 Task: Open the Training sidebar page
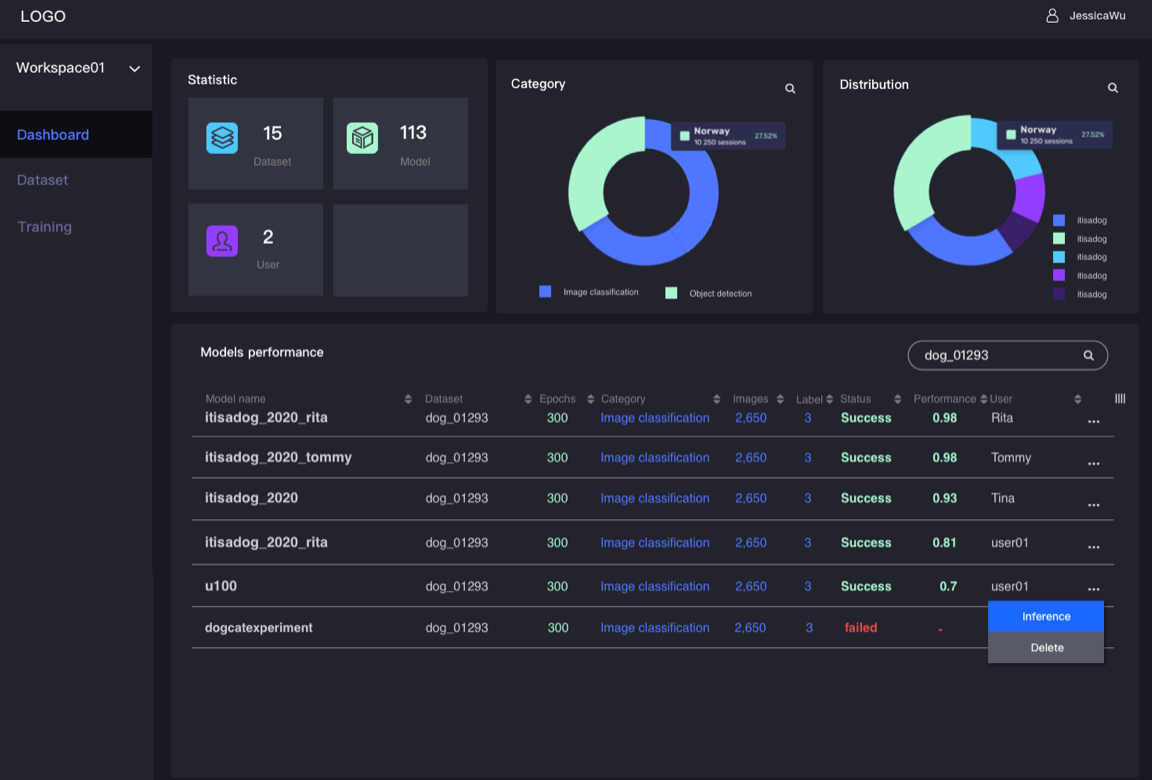(45, 227)
